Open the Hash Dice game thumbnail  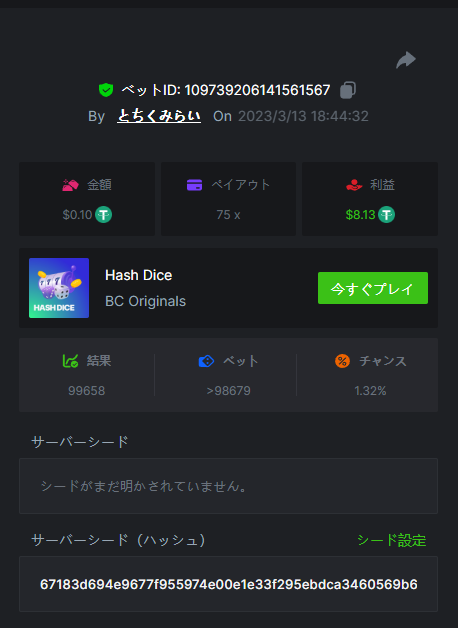tap(59, 288)
